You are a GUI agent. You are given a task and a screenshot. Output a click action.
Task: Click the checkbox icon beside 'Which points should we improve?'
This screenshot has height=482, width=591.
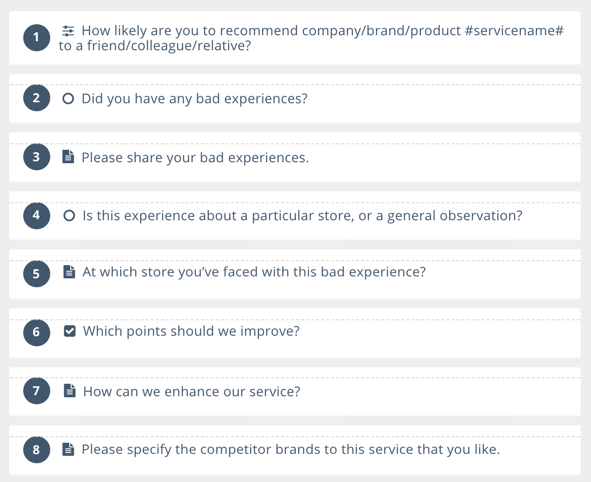pyautogui.click(x=69, y=331)
